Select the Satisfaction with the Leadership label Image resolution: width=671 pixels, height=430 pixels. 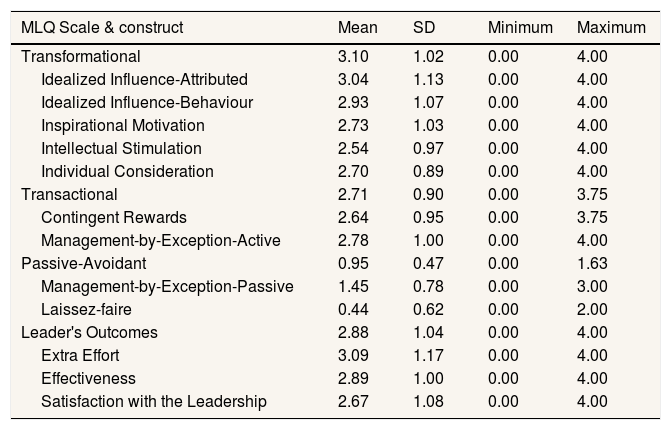154,401
